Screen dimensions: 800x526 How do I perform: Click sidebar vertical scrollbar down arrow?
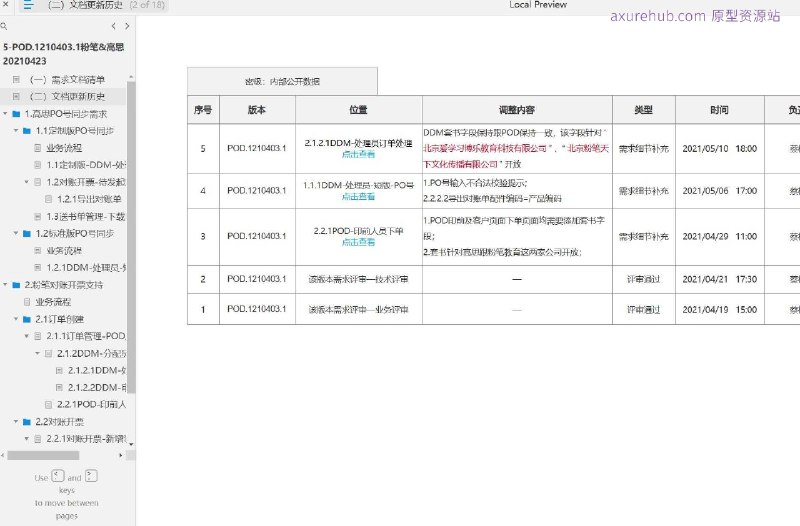(131, 444)
